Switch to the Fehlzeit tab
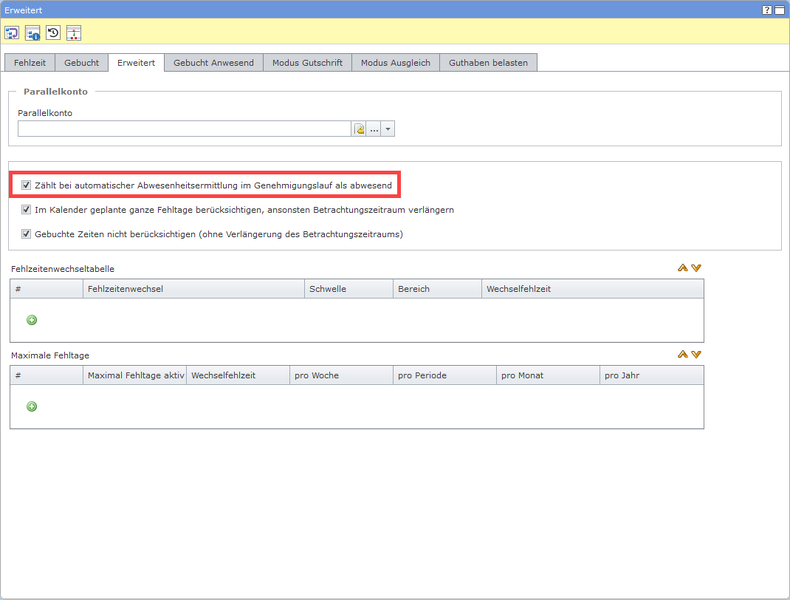The height and width of the screenshot is (600, 790). [30, 62]
